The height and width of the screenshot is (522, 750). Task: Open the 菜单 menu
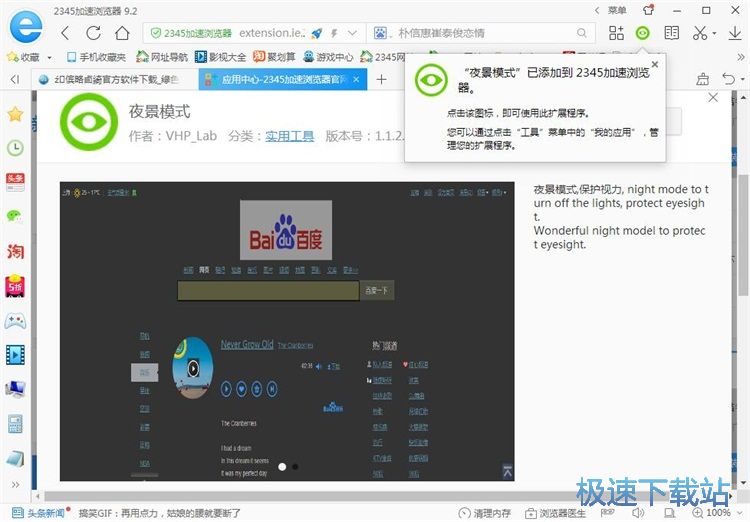[617, 10]
